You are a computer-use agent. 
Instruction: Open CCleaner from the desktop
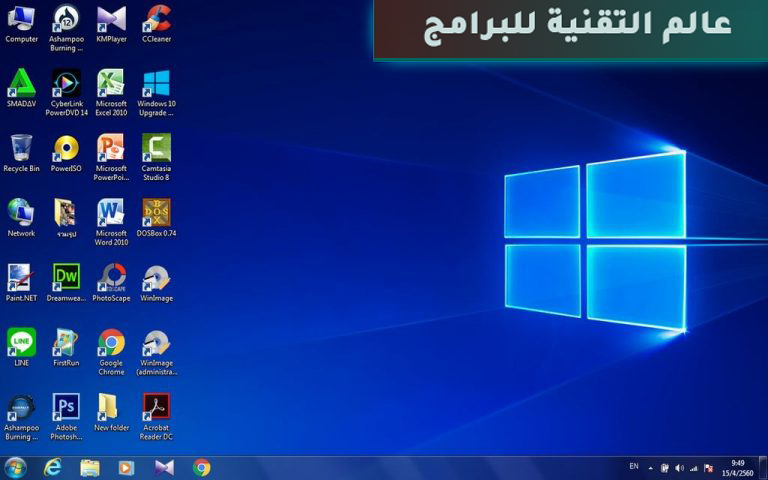pyautogui.click(x=156, y=24)
